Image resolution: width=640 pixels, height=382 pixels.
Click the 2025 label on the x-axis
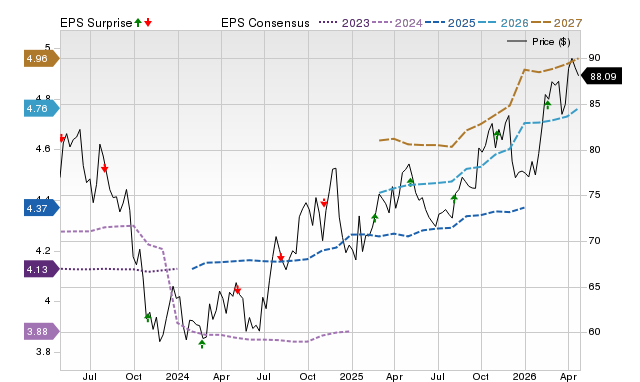pyautogui.click(x=351, y=376)
